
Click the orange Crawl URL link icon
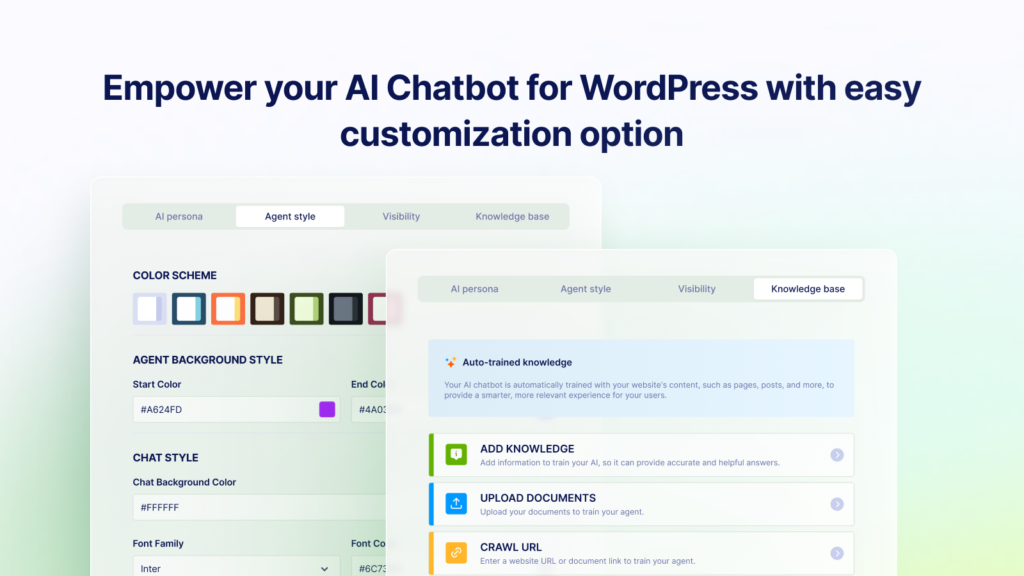(x=456, y=552)
